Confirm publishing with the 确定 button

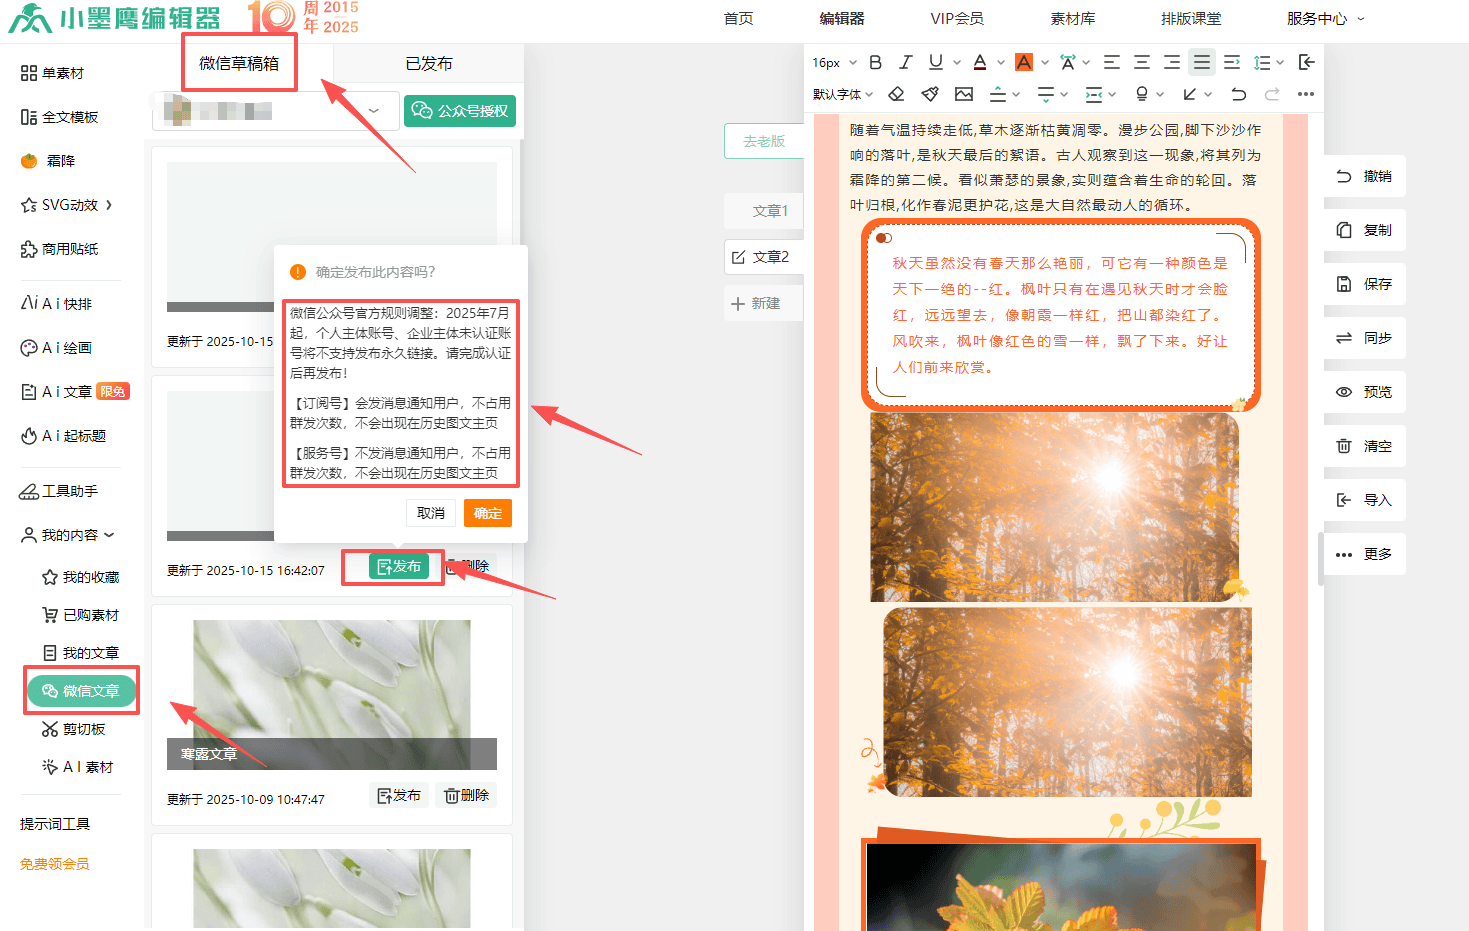[488, 513]
